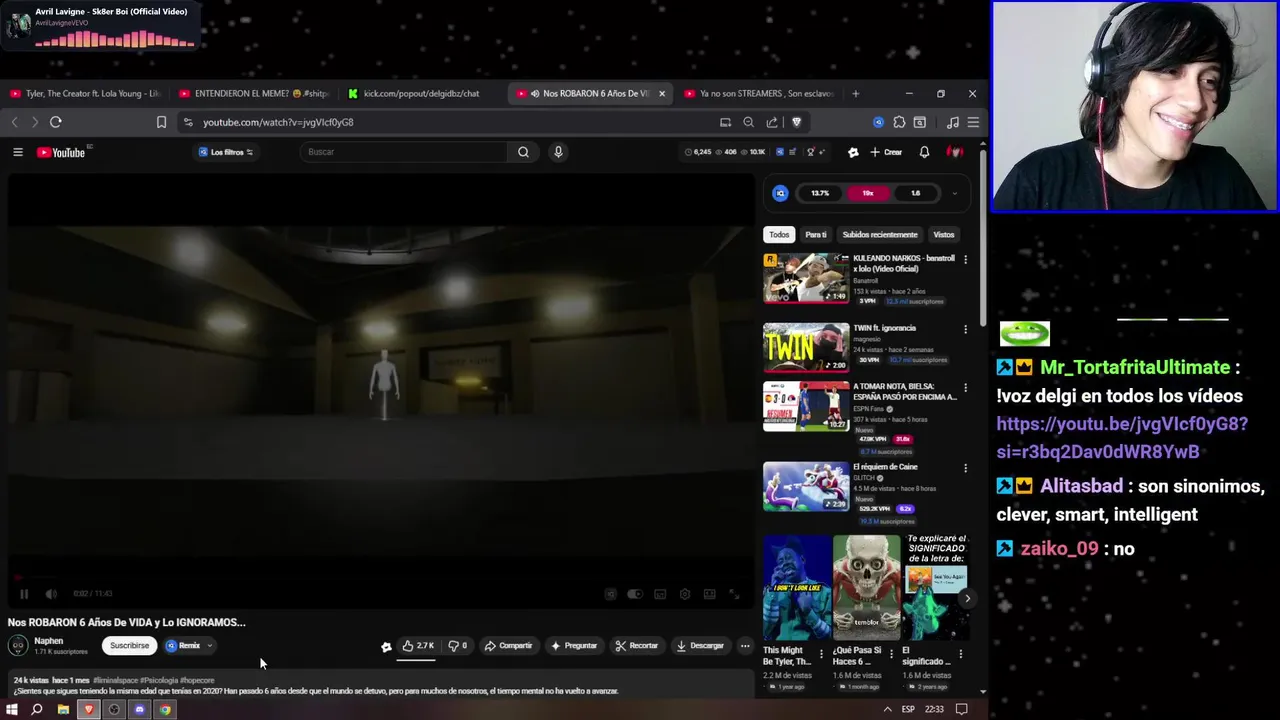Go to the YouTube home logo
Image resolution: width=1280 pixels, height=720 pixels.
coord(62,152)
